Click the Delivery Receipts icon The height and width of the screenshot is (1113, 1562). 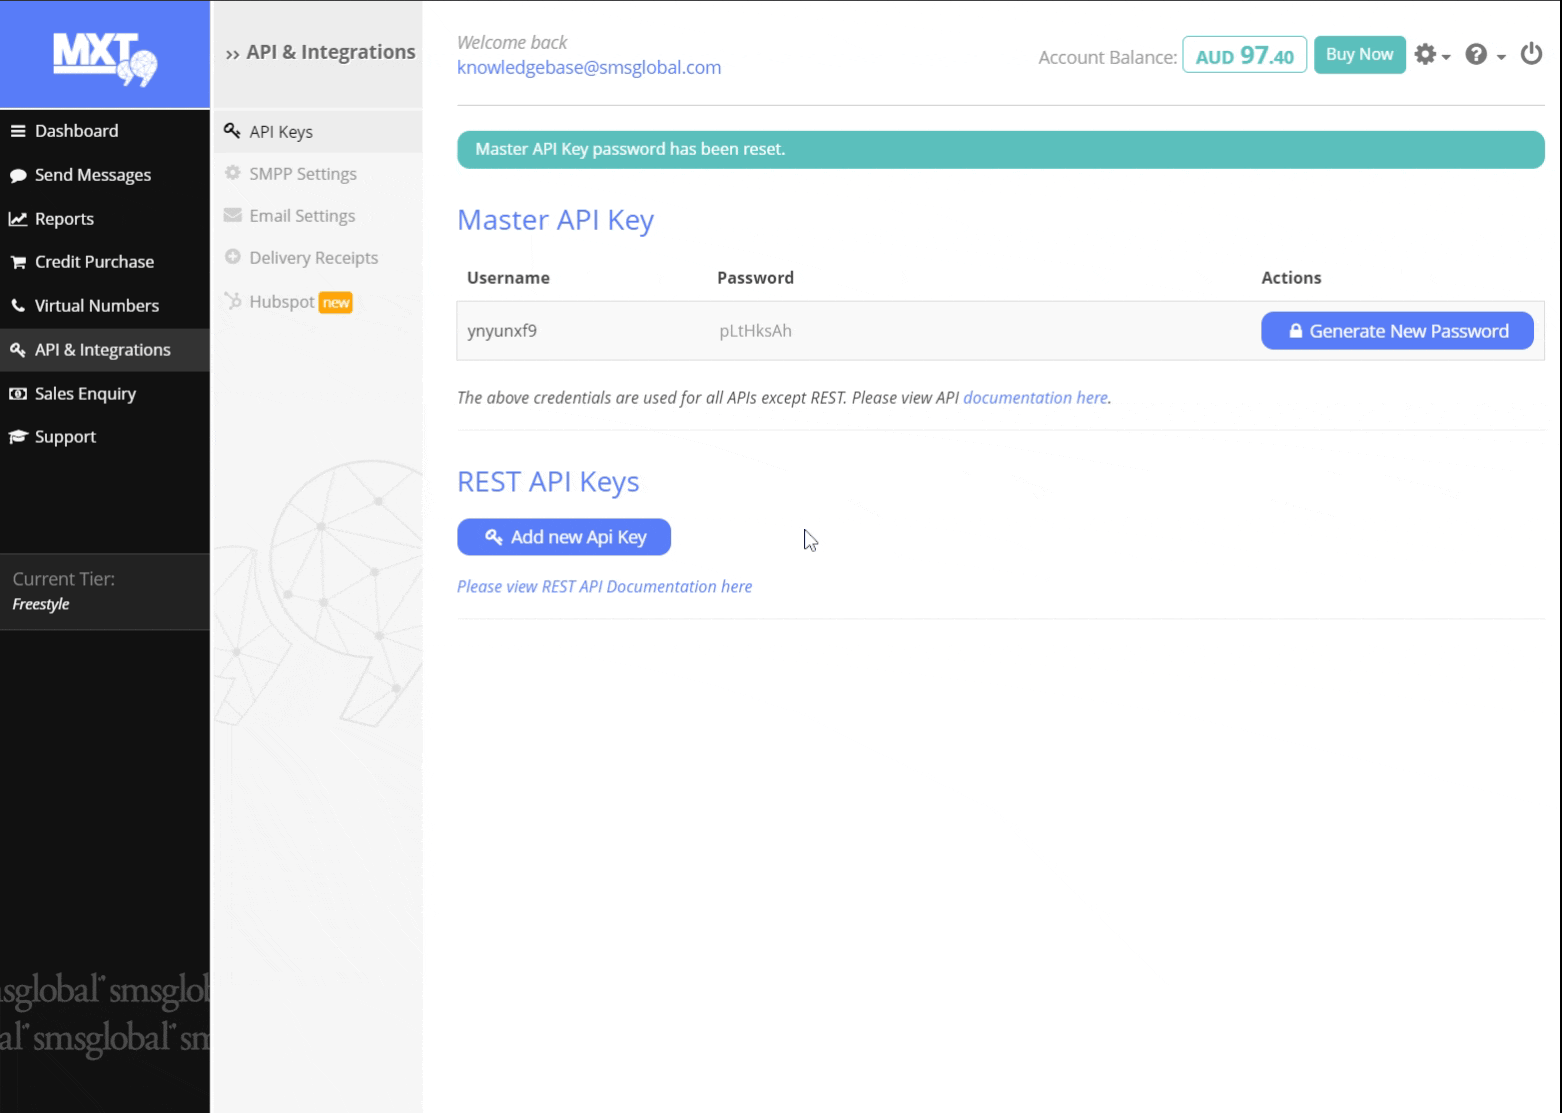click(233, 257)
